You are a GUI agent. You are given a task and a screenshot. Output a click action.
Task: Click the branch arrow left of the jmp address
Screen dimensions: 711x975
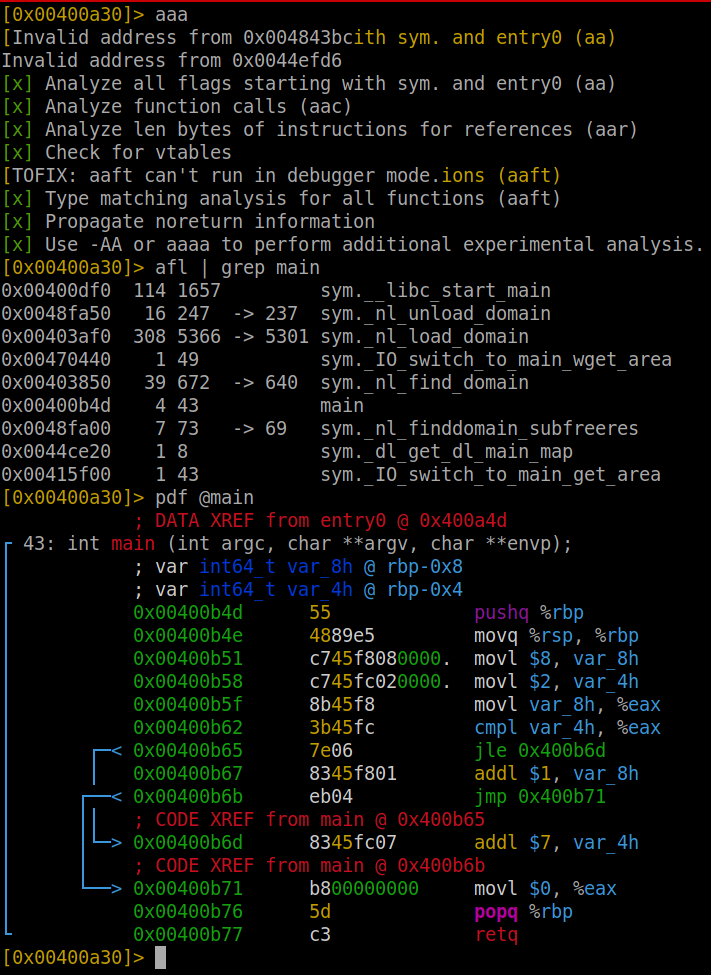[115, 797]
